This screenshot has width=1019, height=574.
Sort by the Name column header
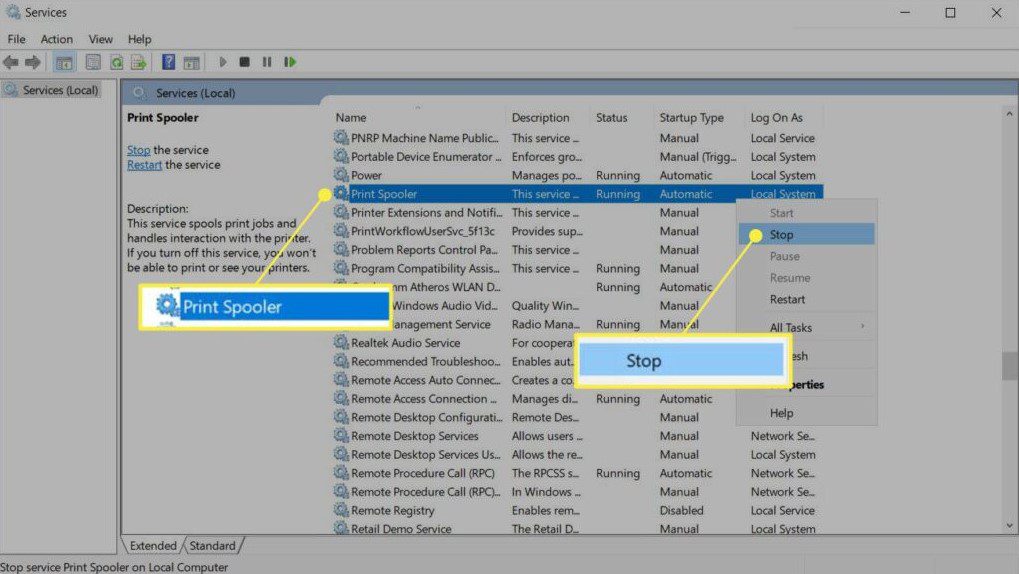click(419, 118)
